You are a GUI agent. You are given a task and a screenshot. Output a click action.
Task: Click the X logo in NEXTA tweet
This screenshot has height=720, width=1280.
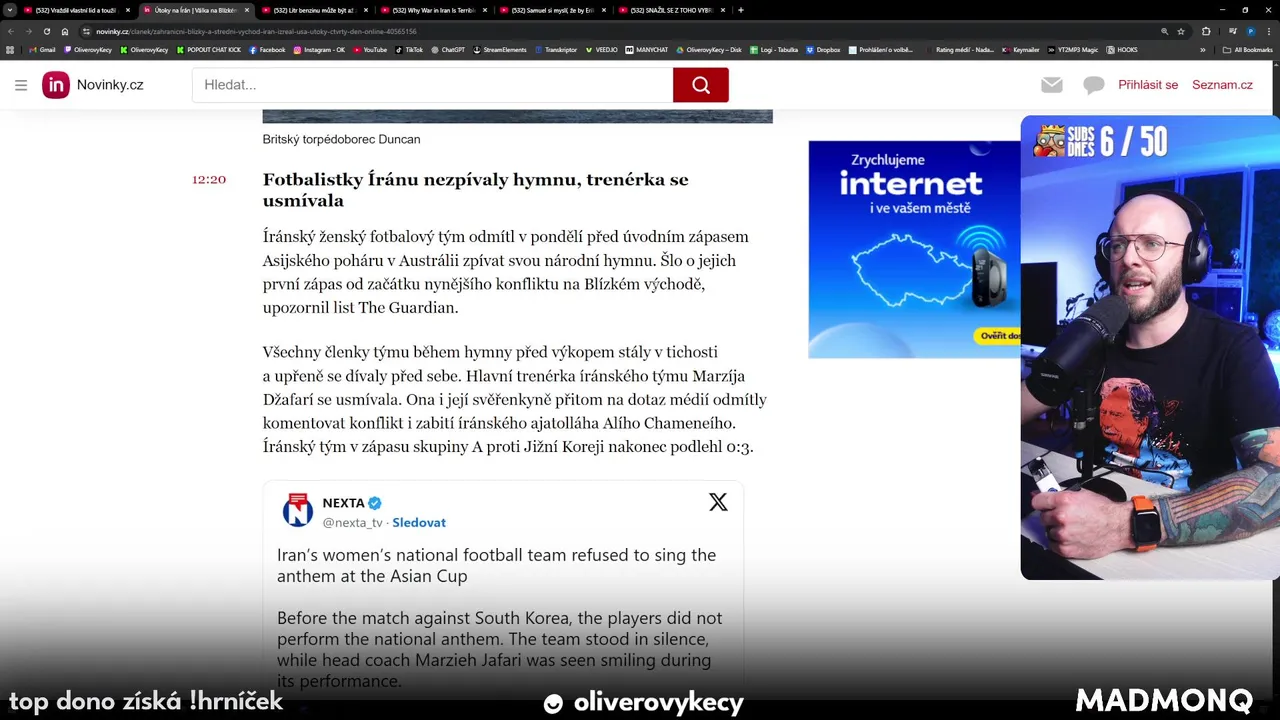tap(718, 502)
